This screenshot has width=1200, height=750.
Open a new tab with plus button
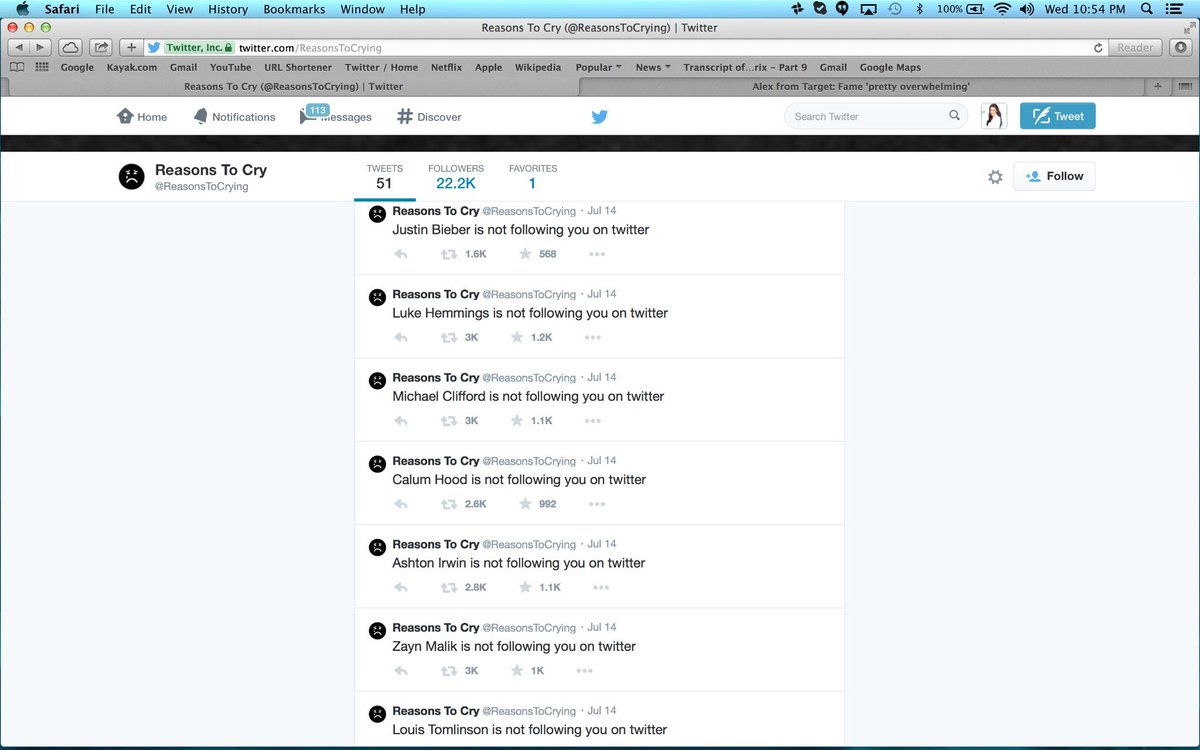[x=1158, y=86]
